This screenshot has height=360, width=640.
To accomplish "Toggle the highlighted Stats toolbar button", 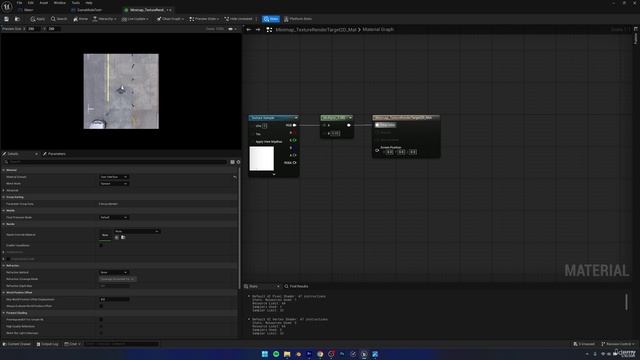I will [x=271, y=19].
